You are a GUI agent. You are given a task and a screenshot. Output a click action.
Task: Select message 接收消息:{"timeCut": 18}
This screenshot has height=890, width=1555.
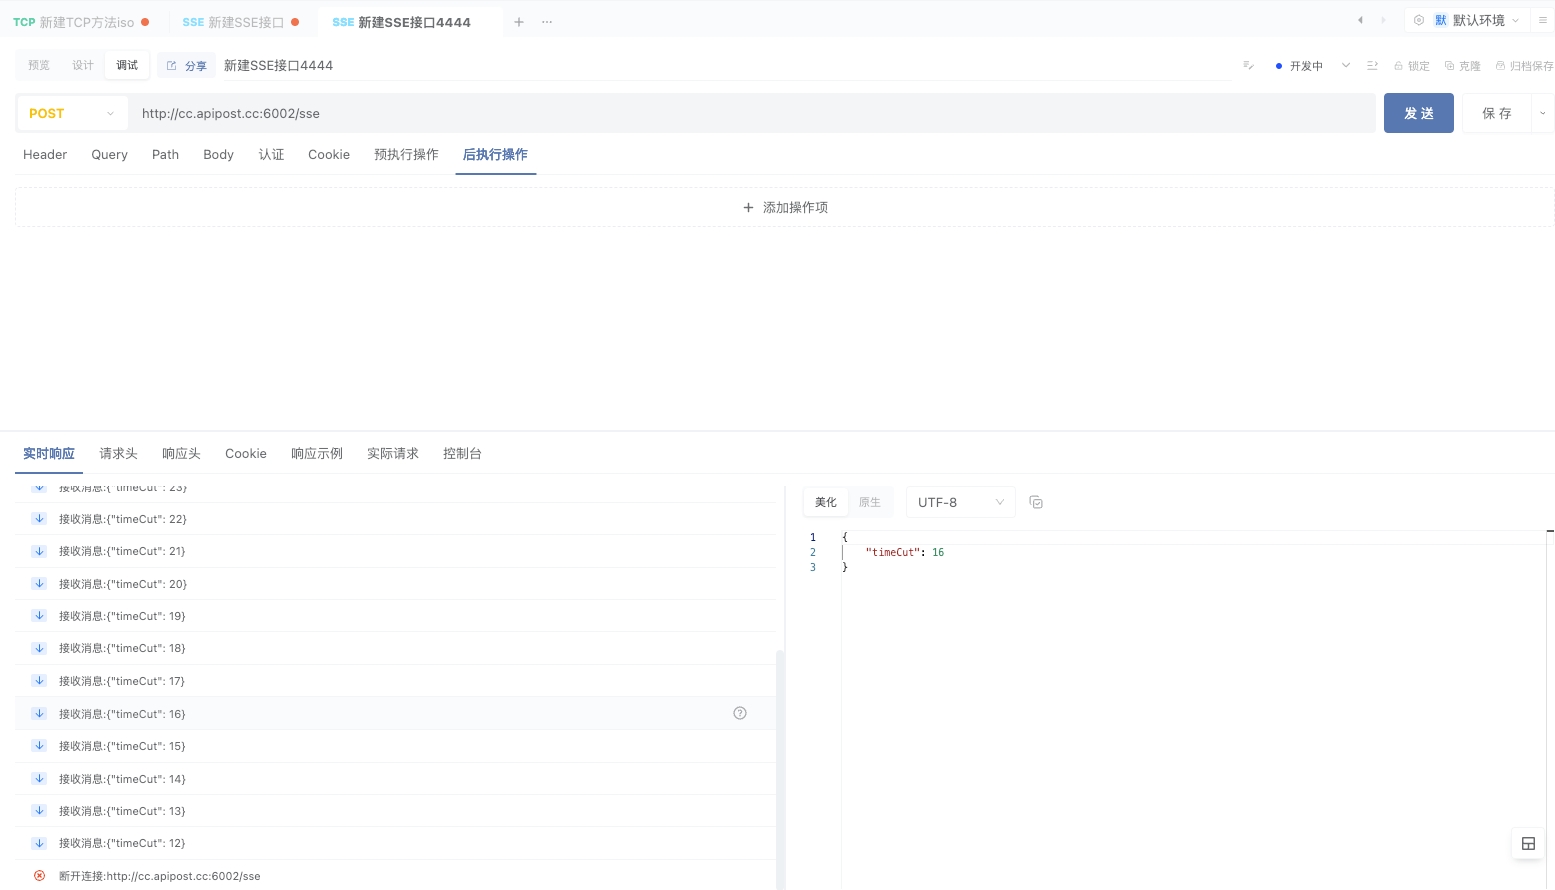point(396,648)
